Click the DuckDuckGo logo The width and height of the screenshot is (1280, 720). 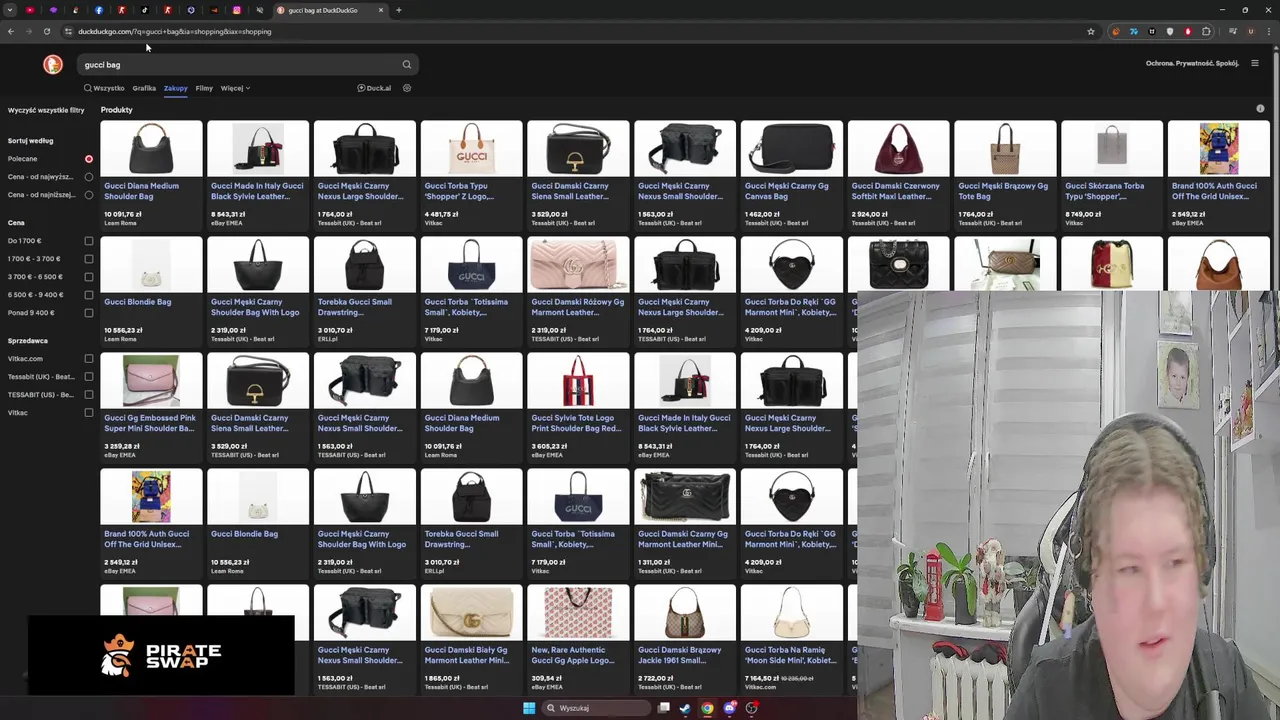(53, 64)
